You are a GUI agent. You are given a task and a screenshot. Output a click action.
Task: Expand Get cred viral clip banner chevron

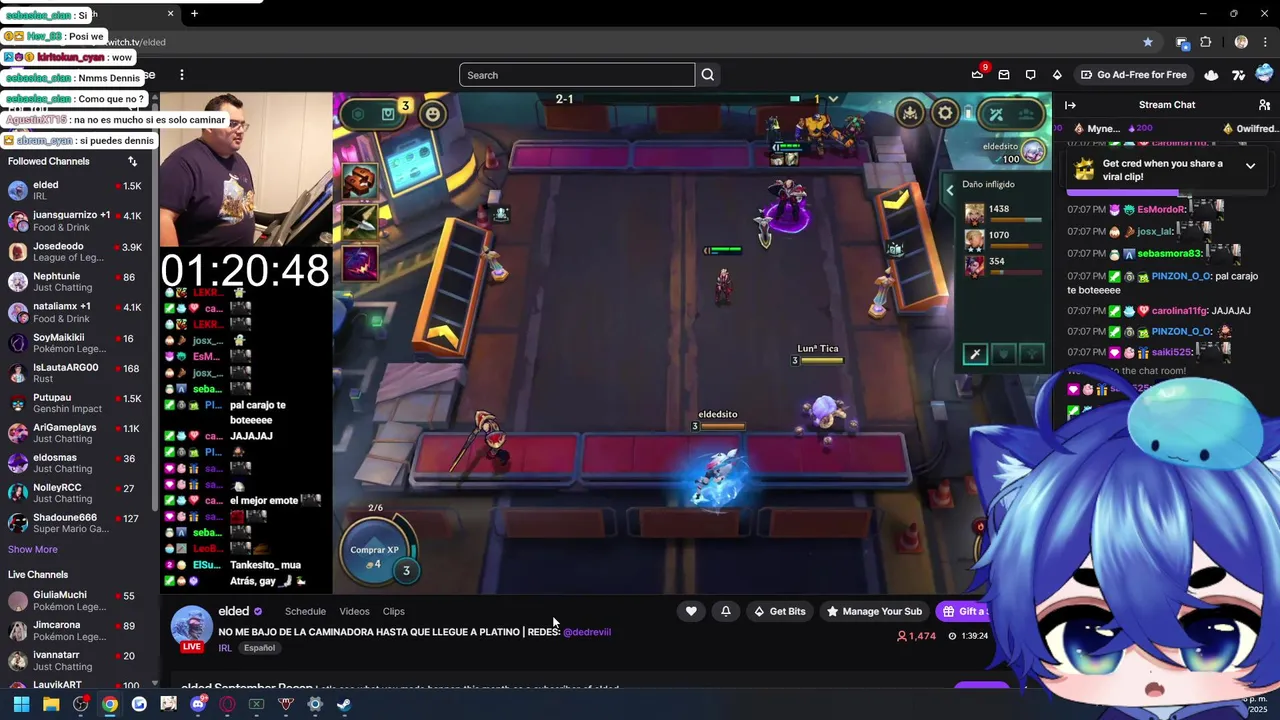pyautogui.click(x=1250, y=166)
